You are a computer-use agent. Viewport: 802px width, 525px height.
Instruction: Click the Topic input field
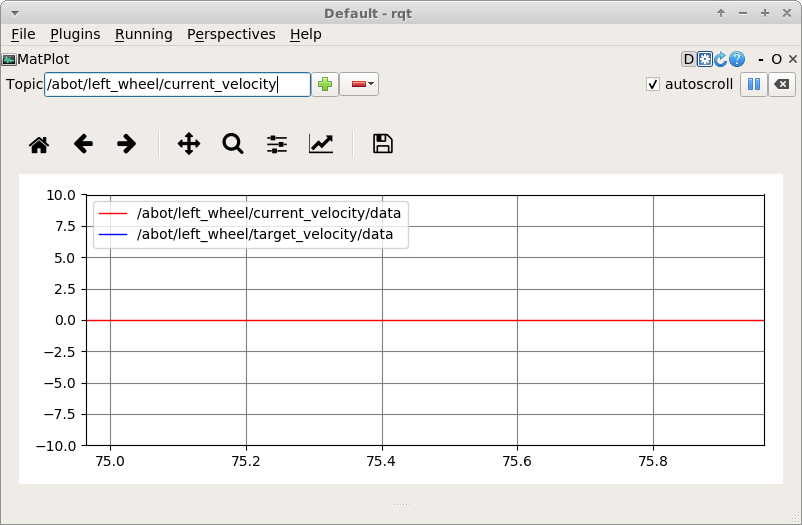point(177,85)
